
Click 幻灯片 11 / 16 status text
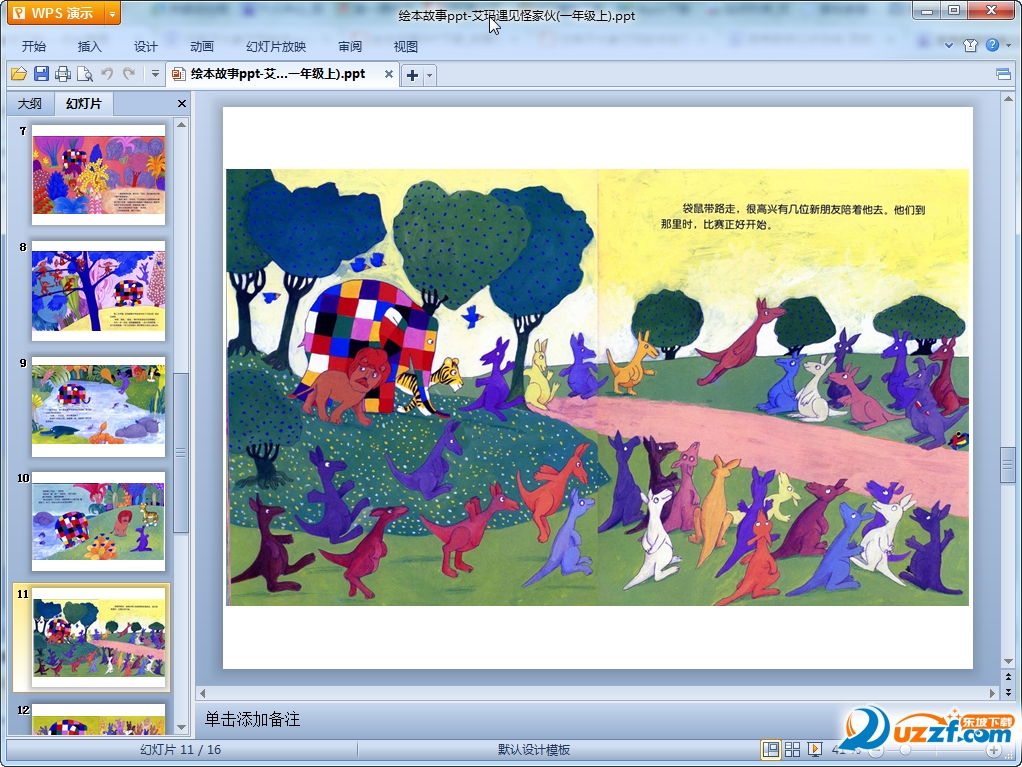(181, 750)
